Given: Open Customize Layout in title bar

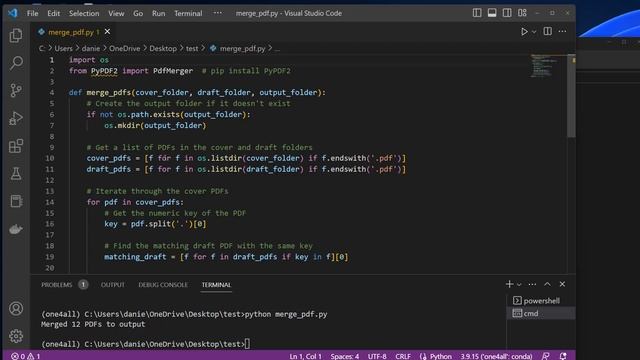Looking at the screenshot, I should coord(522,13).
